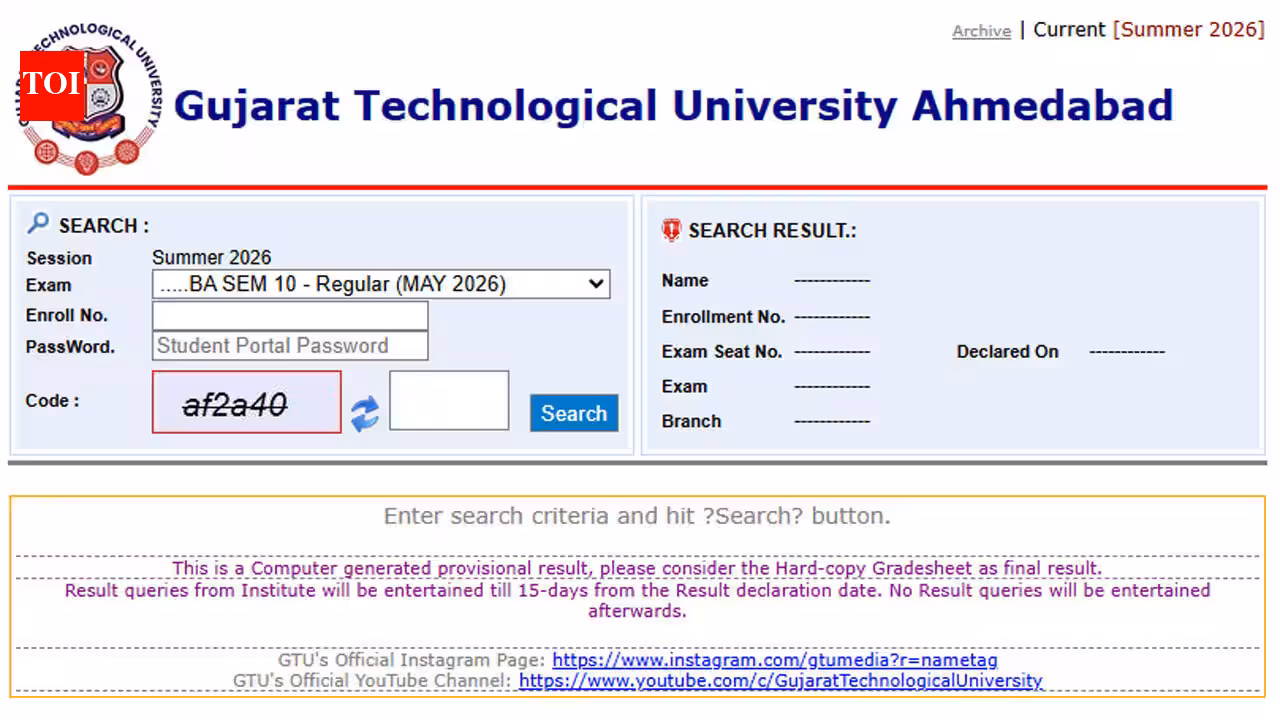1280x720 pixels.
Task: Click the 'Enroll No.' label
Action: (x=67, y=315)
